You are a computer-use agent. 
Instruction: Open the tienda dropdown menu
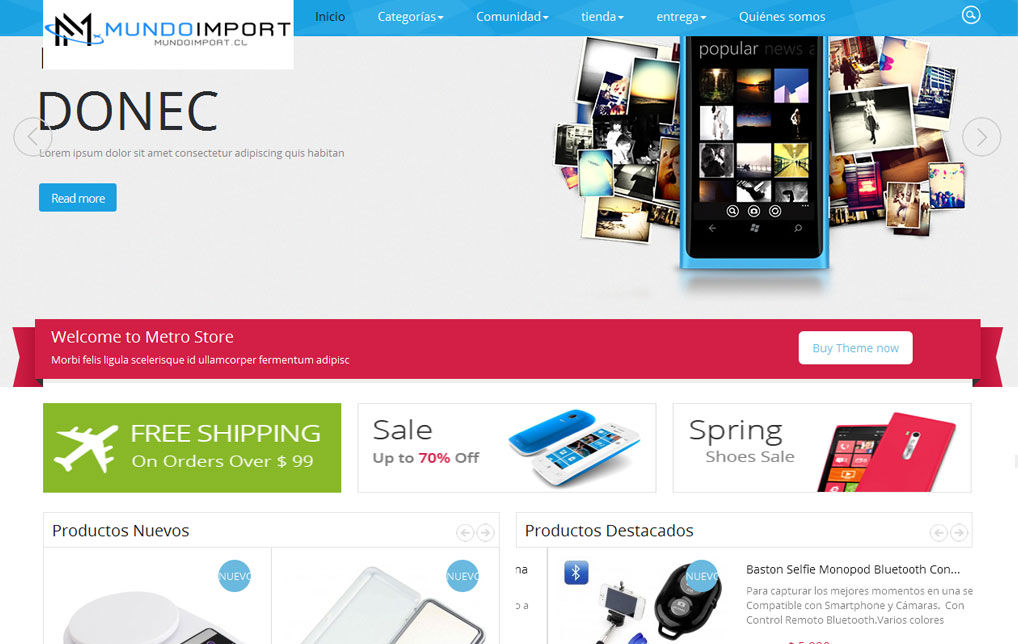tap(602, 17)
